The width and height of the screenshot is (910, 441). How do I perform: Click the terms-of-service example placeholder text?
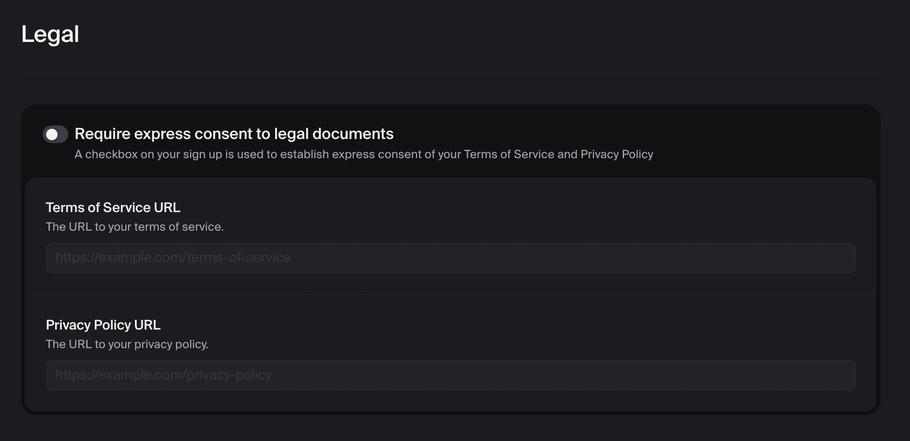click(173, 258)
